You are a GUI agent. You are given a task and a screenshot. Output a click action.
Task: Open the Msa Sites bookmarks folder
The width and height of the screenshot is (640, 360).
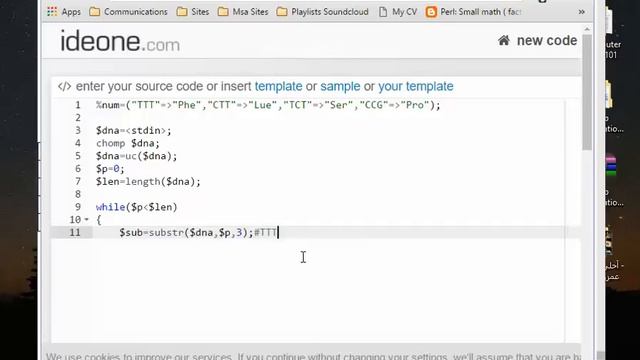tap(243, 12)
